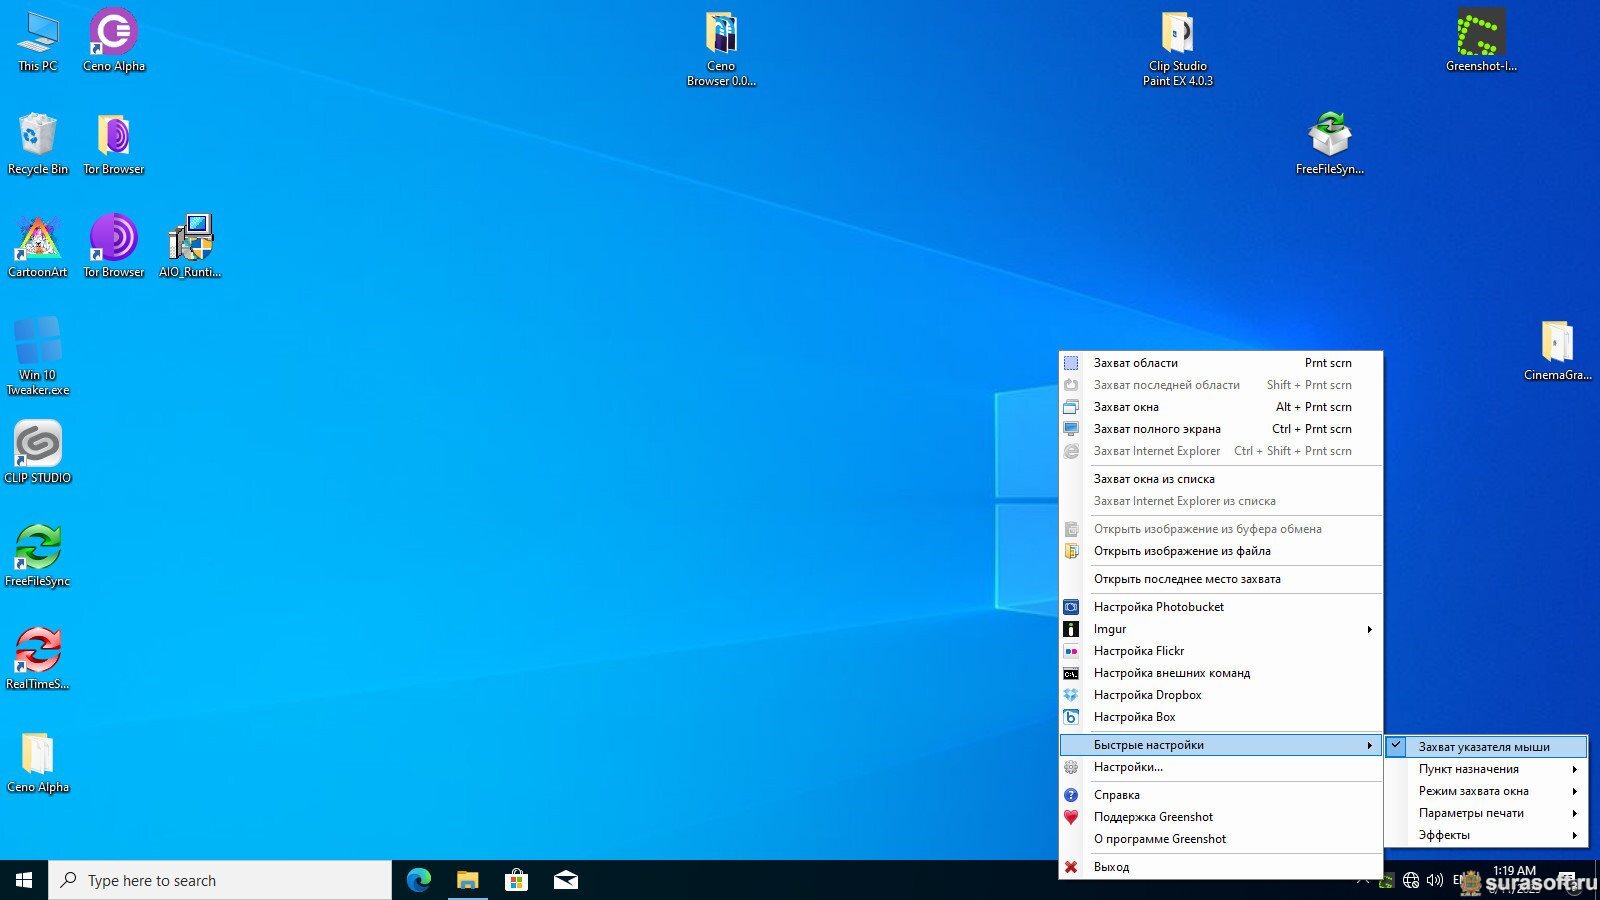Screen dimensions: 1600x900
Task: Click the Захват области capture icon
Action: pyautogui.click(x=1071, y=363)
